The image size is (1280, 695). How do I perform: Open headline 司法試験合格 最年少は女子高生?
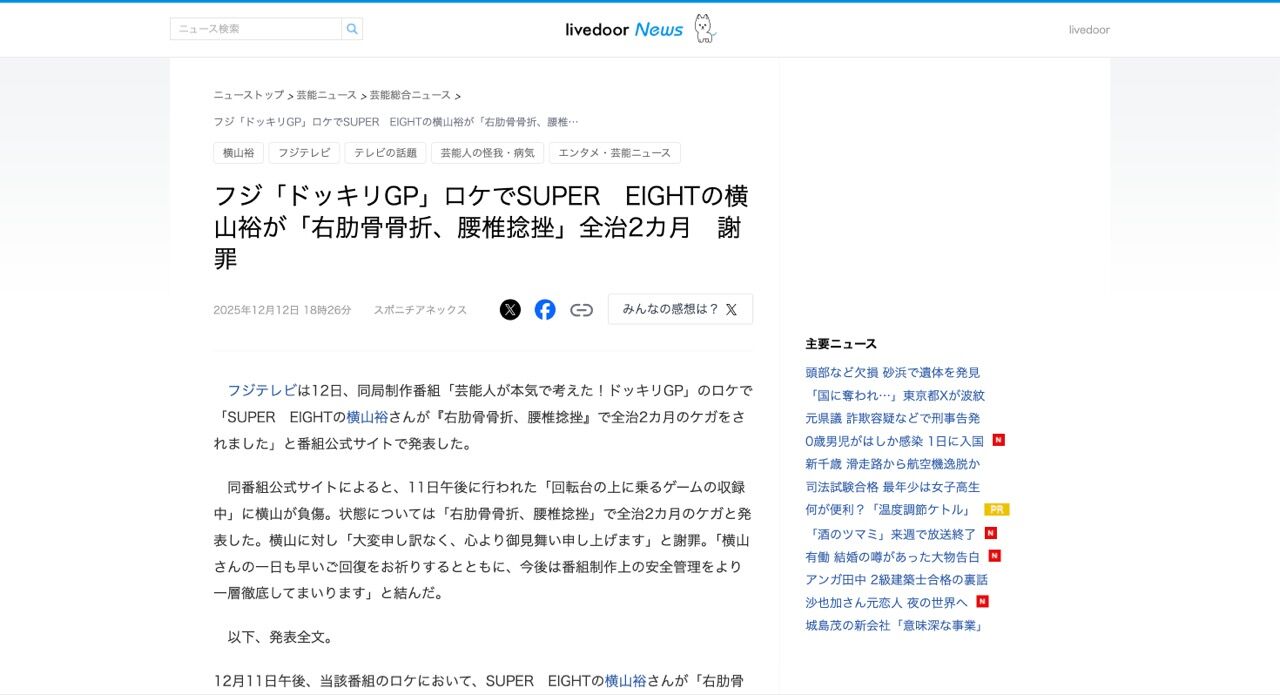point(893,487)
